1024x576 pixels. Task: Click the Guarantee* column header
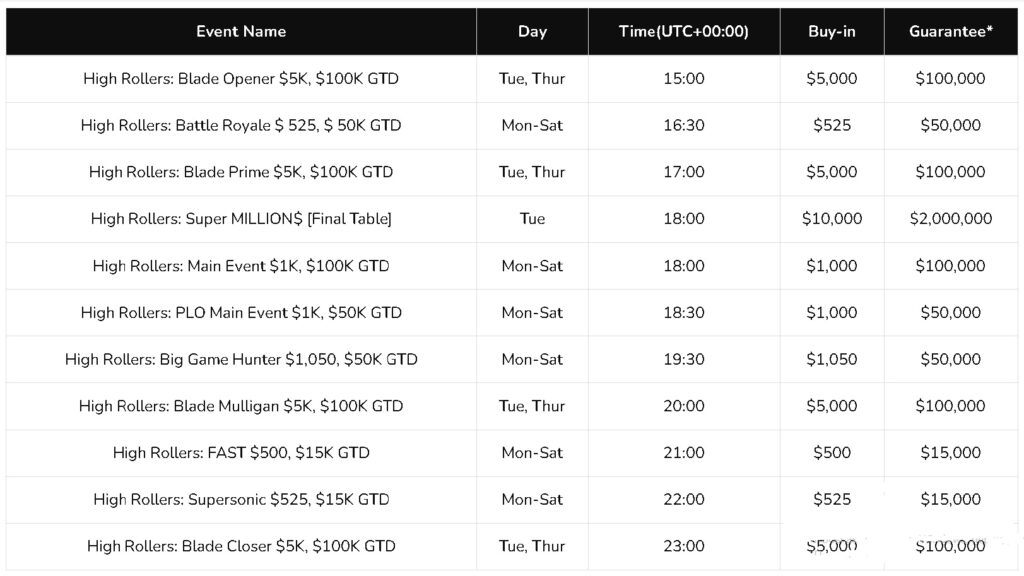pos(950,31)
